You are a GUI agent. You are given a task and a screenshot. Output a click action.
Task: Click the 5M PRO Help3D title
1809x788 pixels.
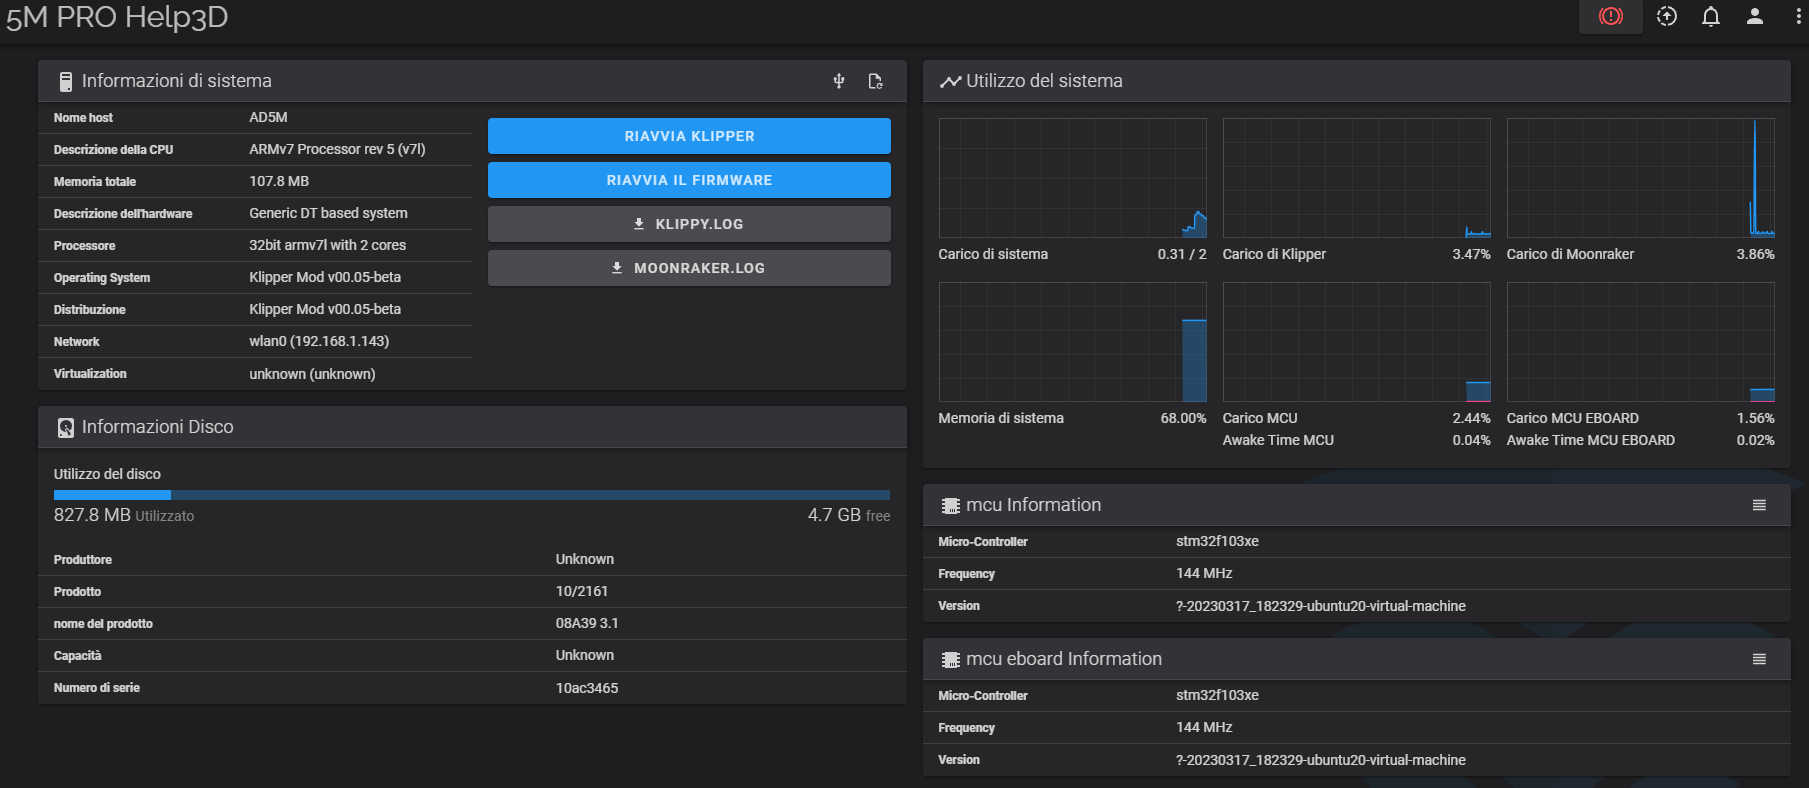(x=117, y=18)
